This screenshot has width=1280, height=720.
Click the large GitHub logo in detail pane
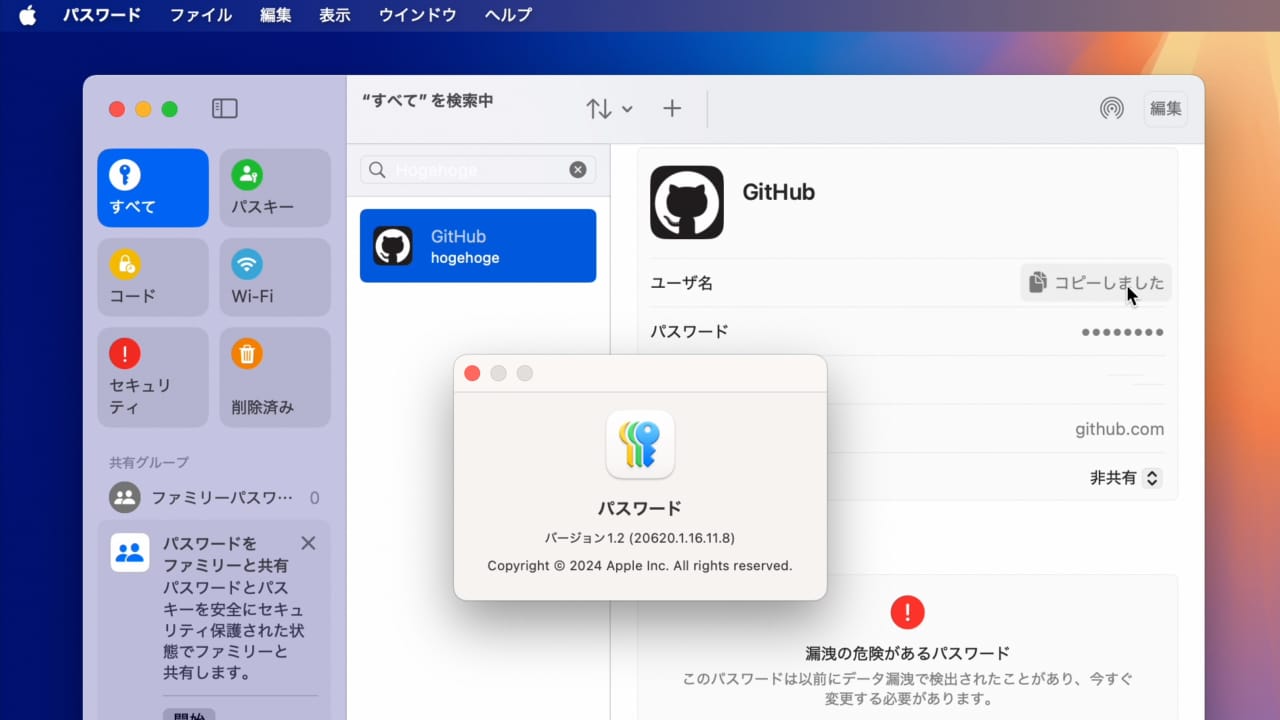click(687, 202)
